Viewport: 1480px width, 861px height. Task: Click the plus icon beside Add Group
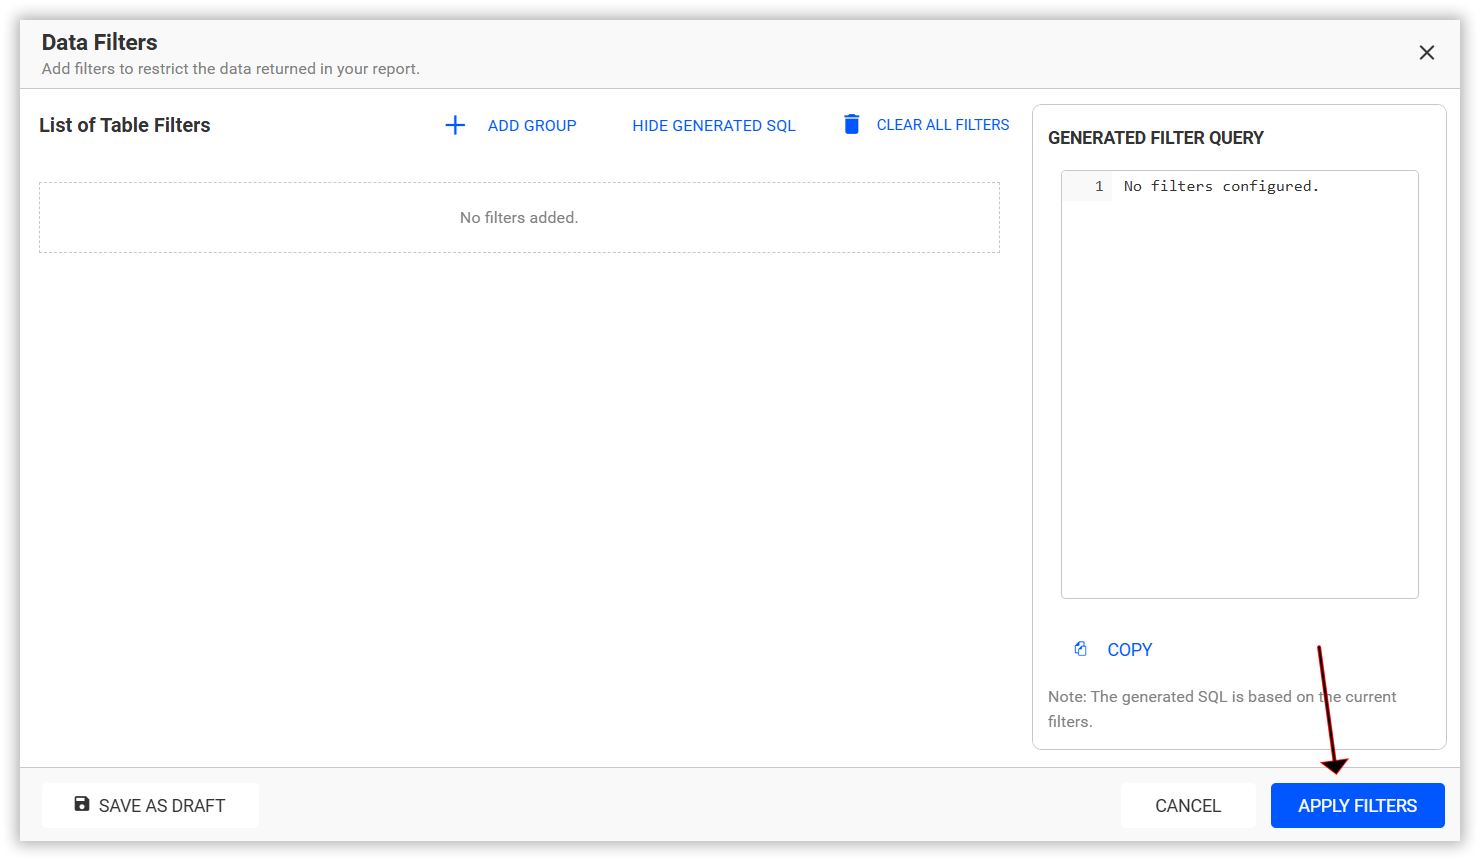tap(455, 125)
